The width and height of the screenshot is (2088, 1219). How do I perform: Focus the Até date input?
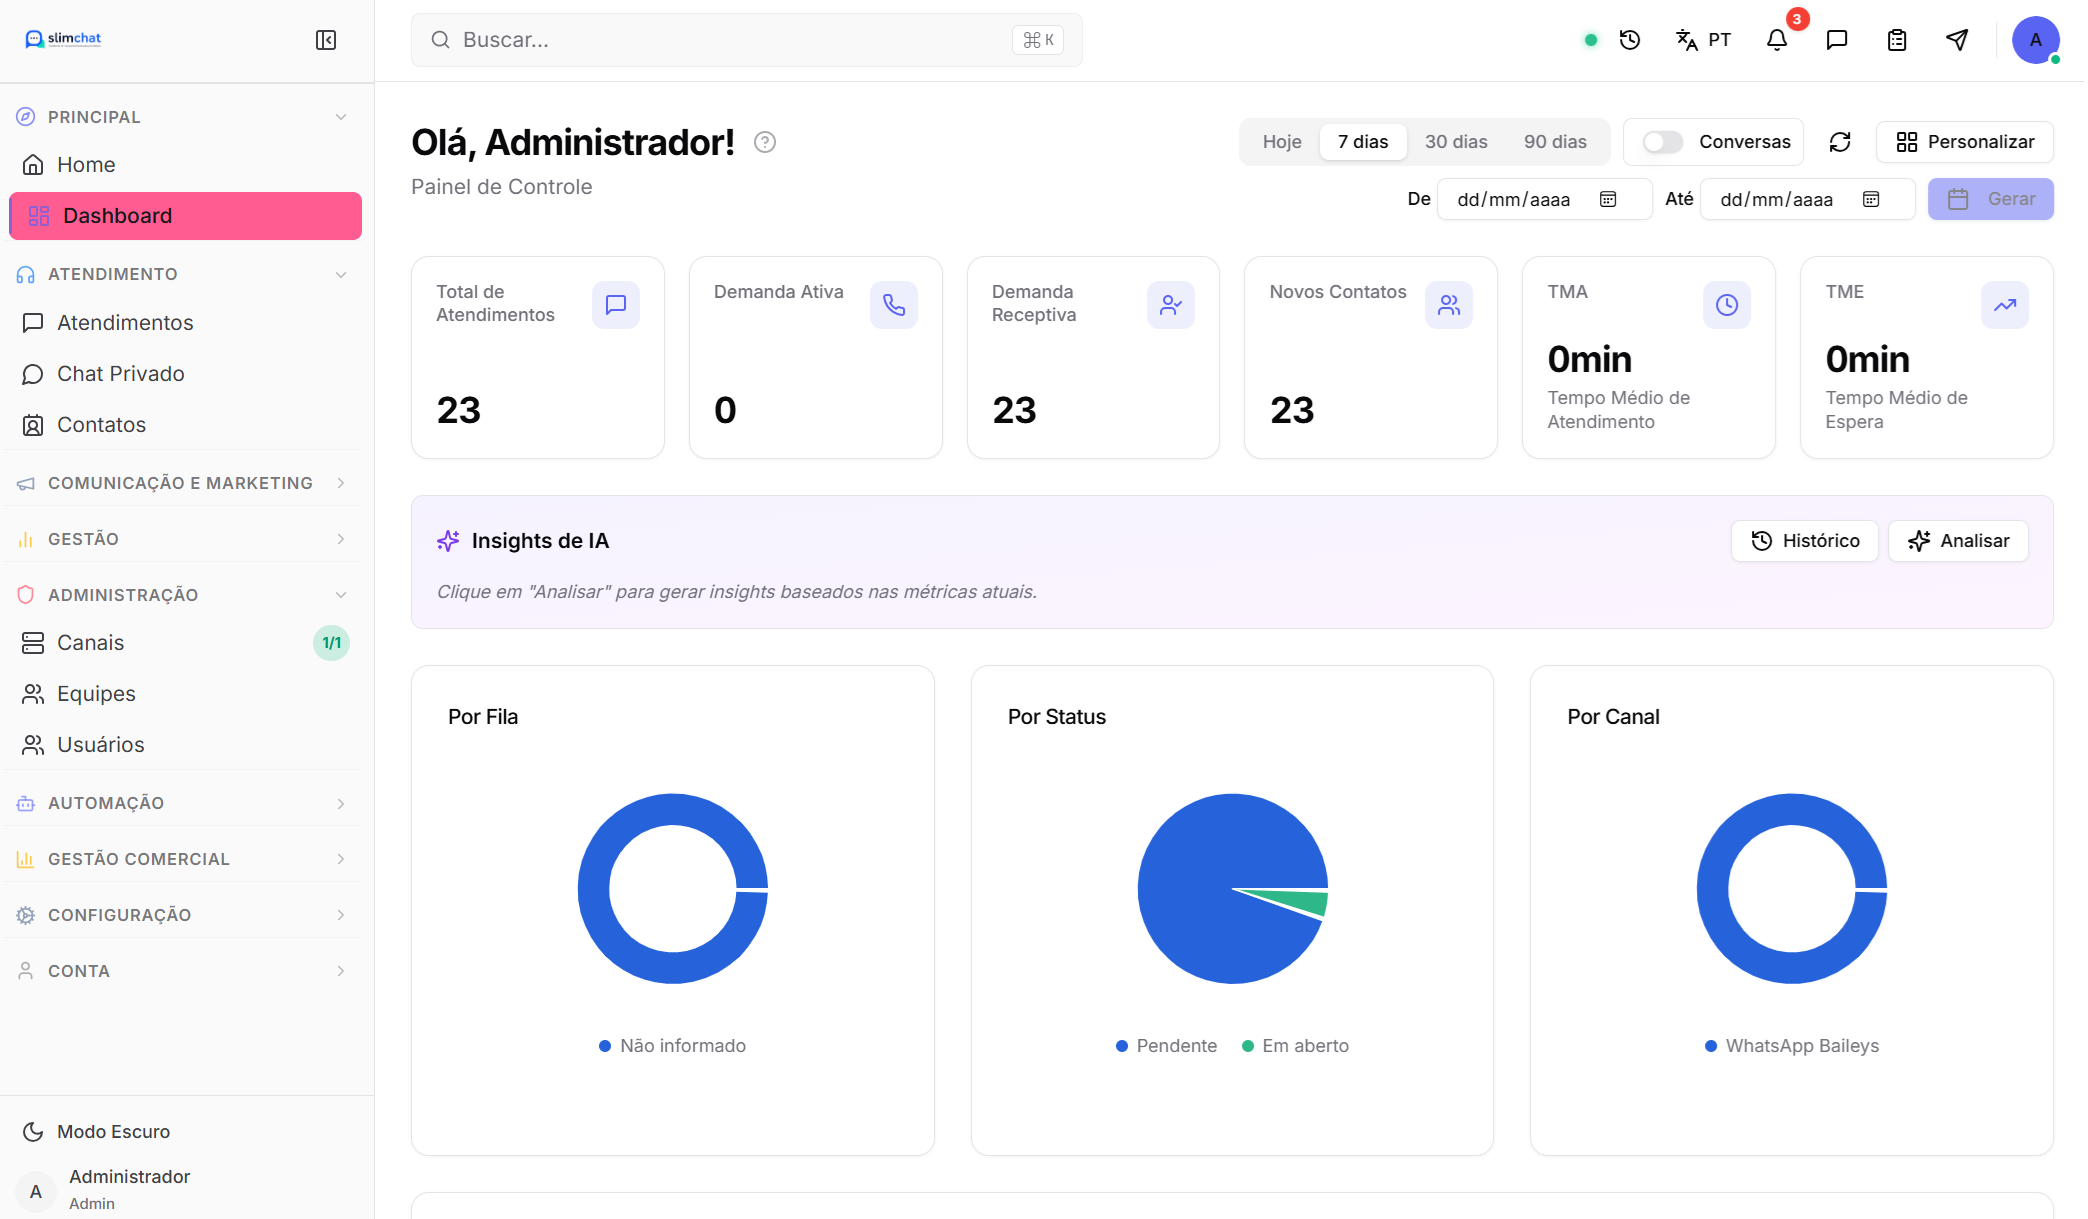pyautogui.click(x=1807, y=199)
